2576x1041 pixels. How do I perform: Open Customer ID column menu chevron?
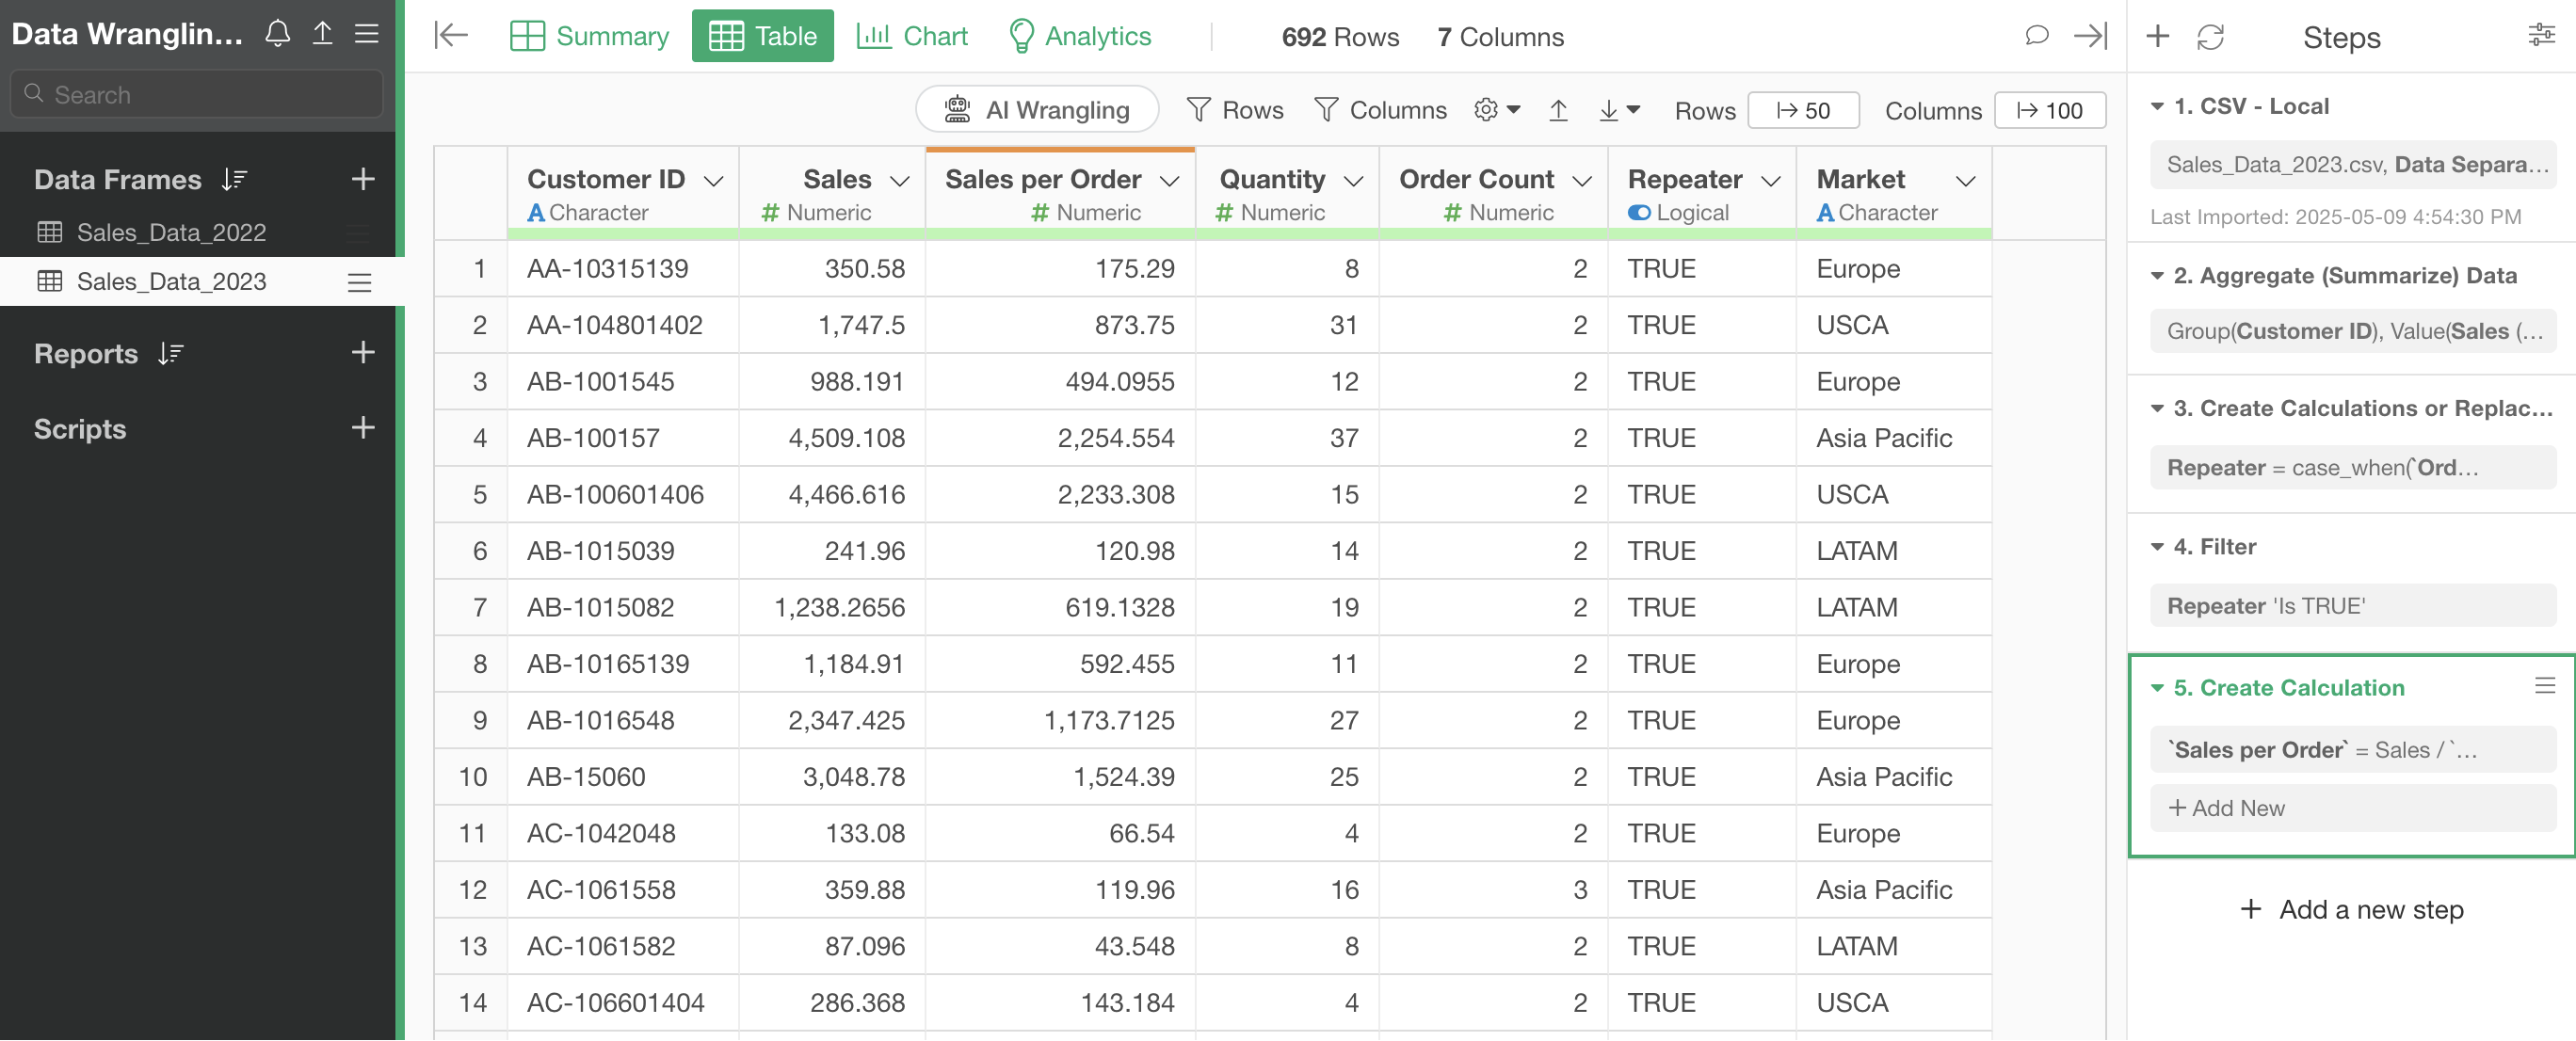(713, 181)
